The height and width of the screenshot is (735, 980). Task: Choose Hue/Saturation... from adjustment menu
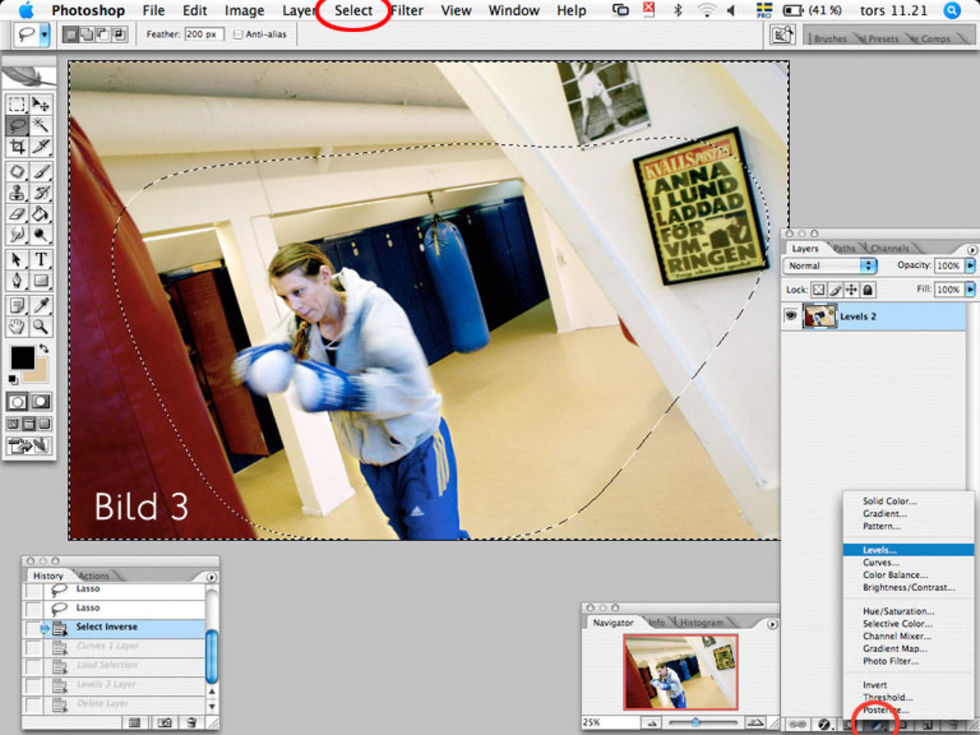908,611
